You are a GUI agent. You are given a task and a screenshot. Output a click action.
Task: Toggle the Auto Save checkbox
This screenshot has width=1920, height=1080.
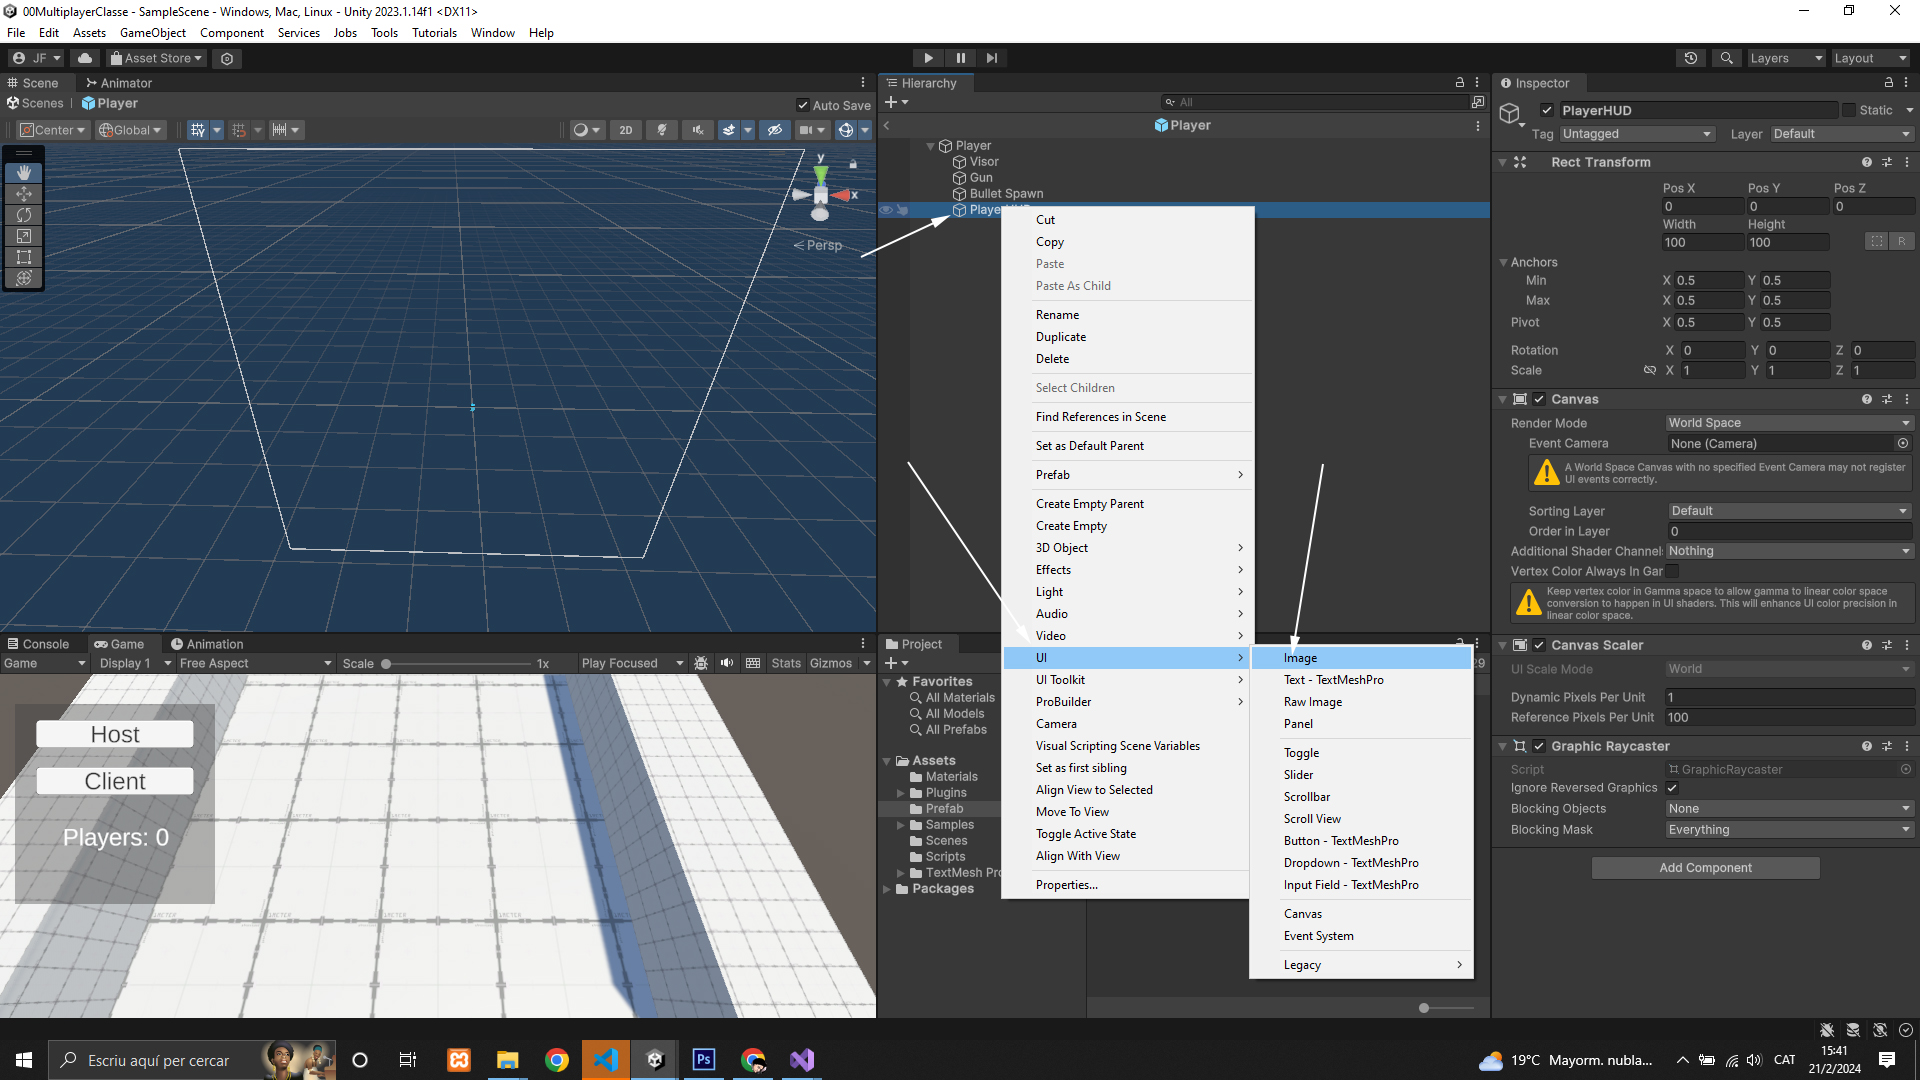[x=803, y=105]
